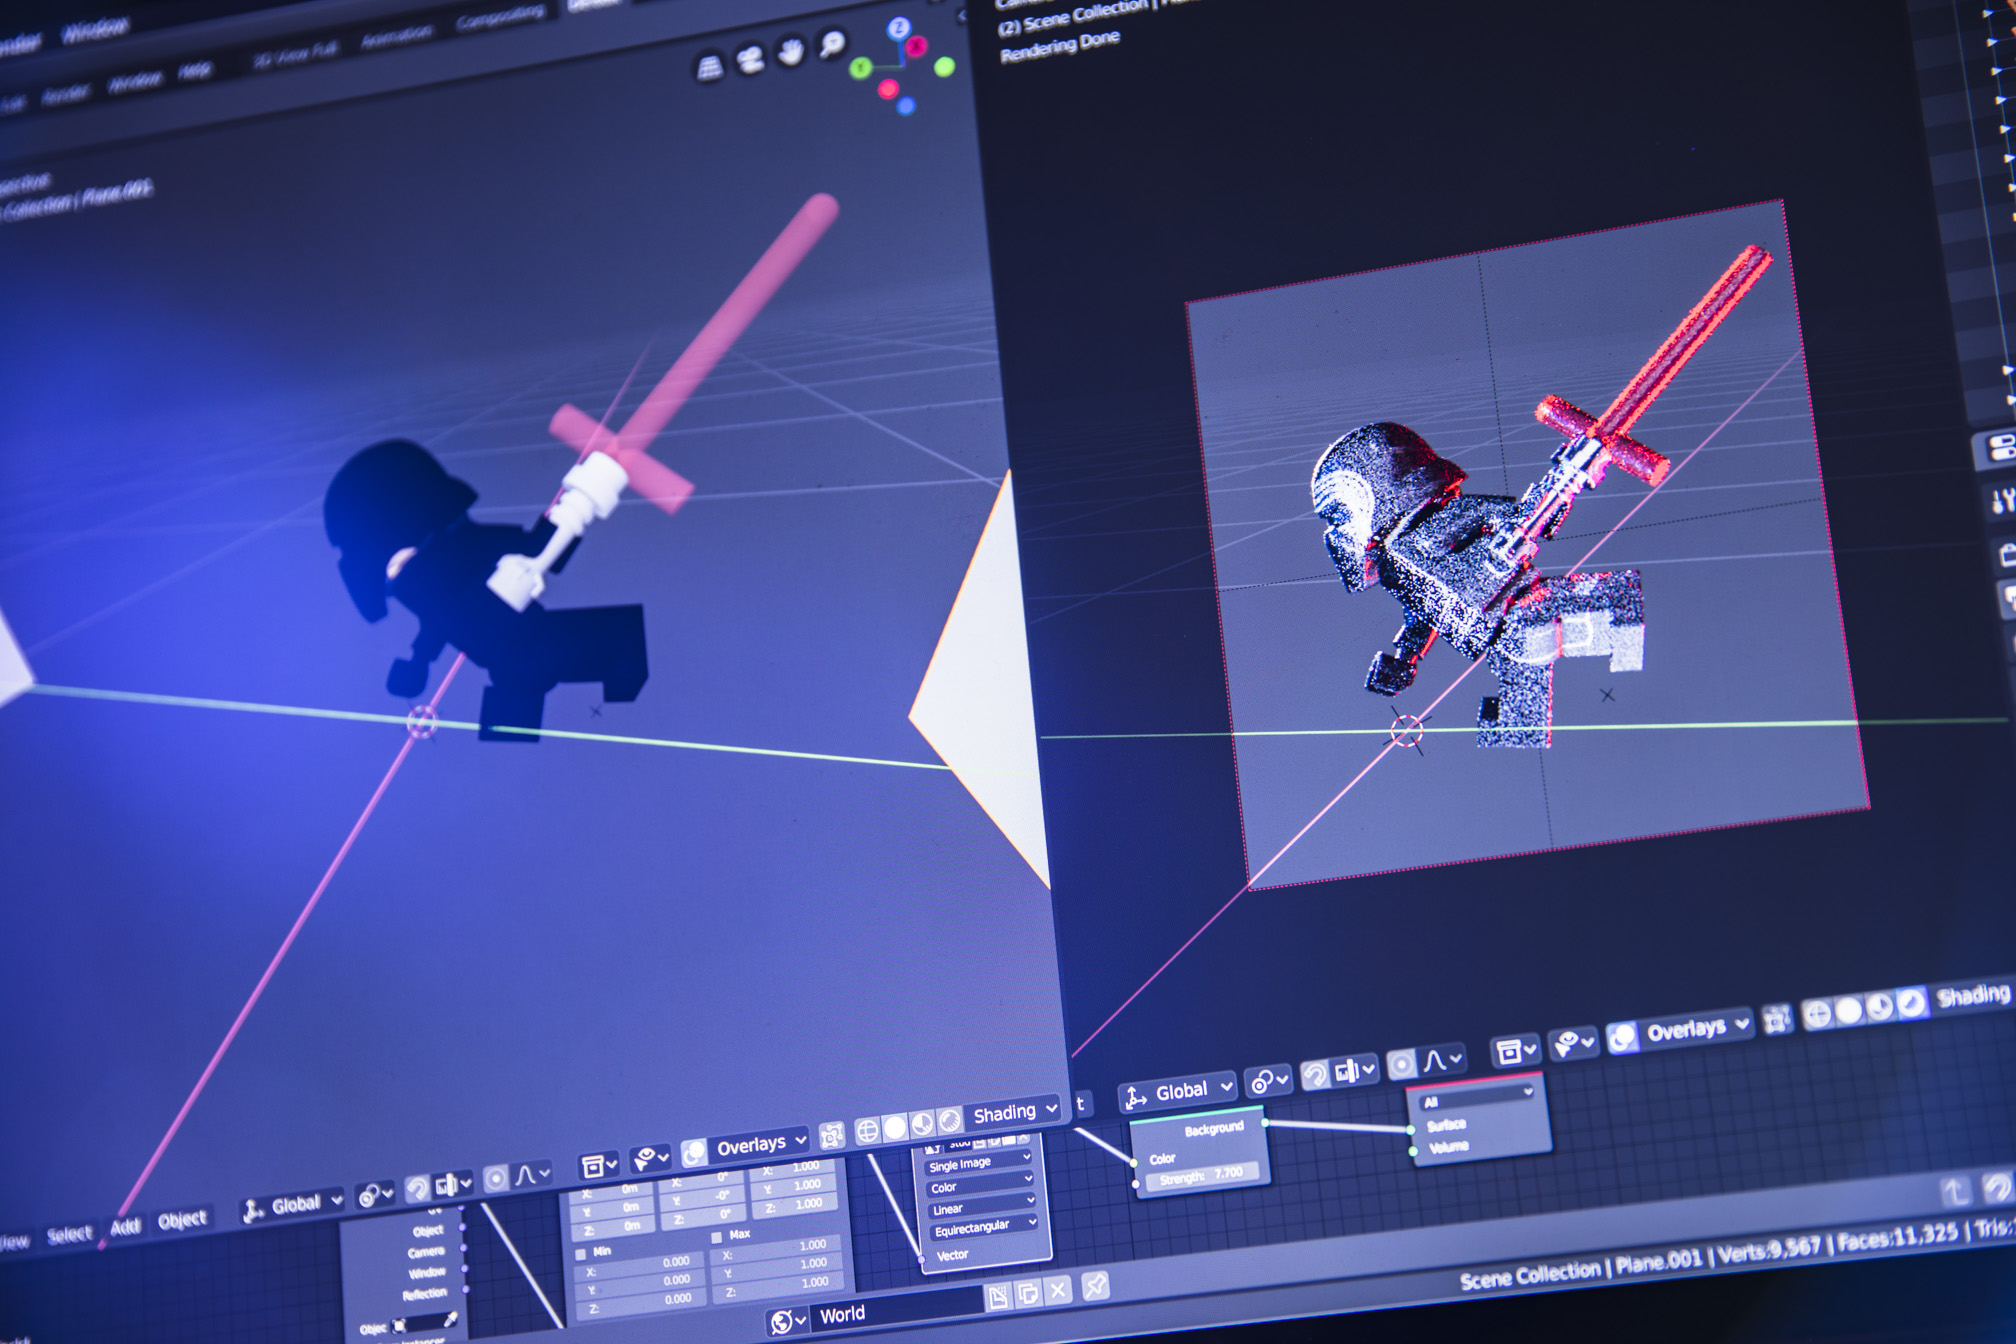2016x1344 pixels.
Task: Switch to the Compositing workspace tab
Action: pyautogui.click(x=501, y=18)
